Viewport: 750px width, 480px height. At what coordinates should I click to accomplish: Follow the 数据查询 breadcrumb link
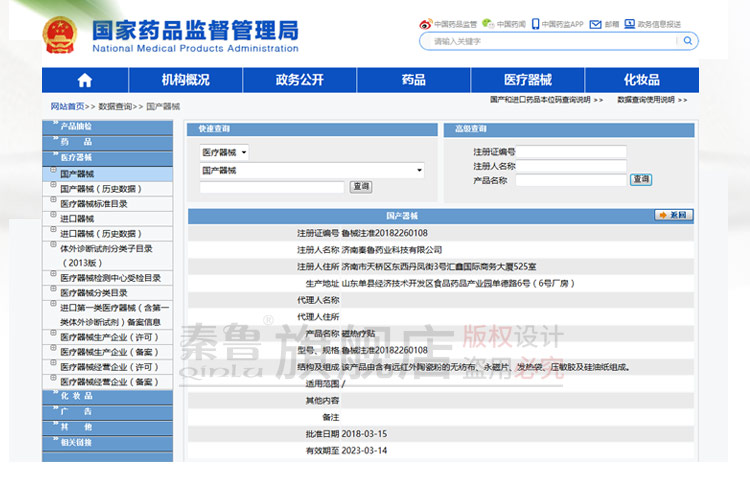click(x=115, y=106)
